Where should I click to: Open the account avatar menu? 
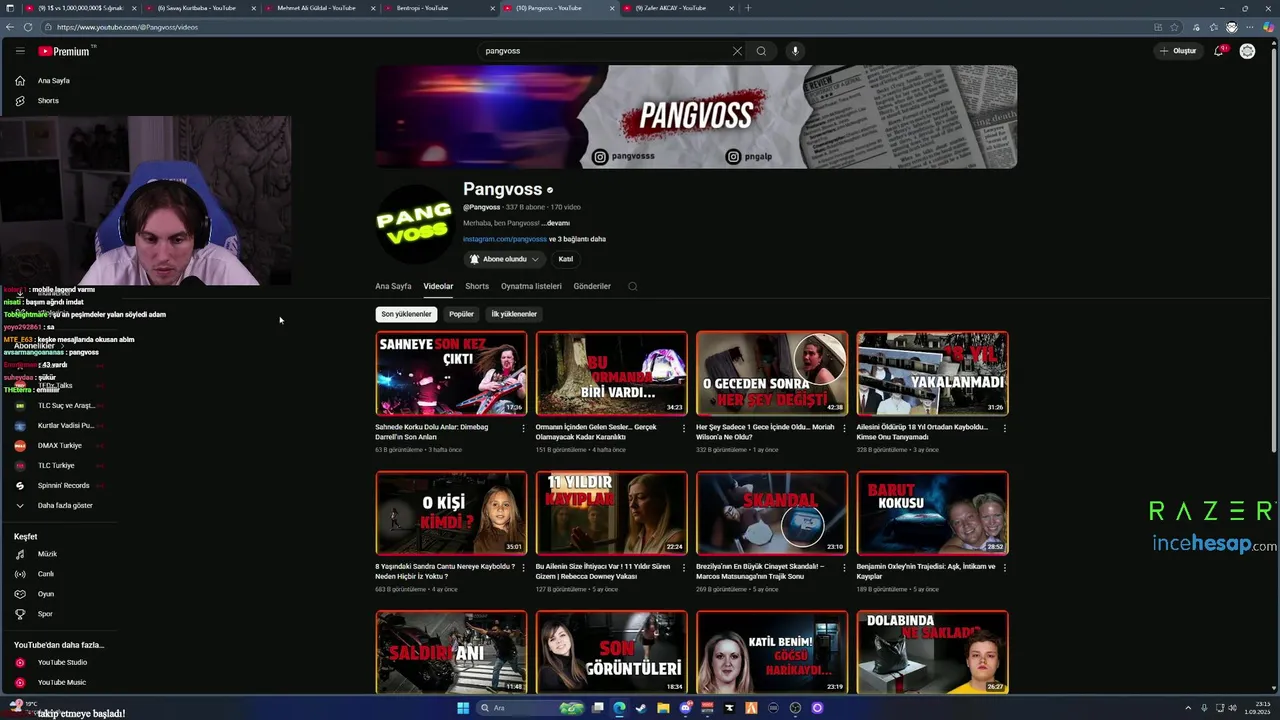tap(1247, 51)
